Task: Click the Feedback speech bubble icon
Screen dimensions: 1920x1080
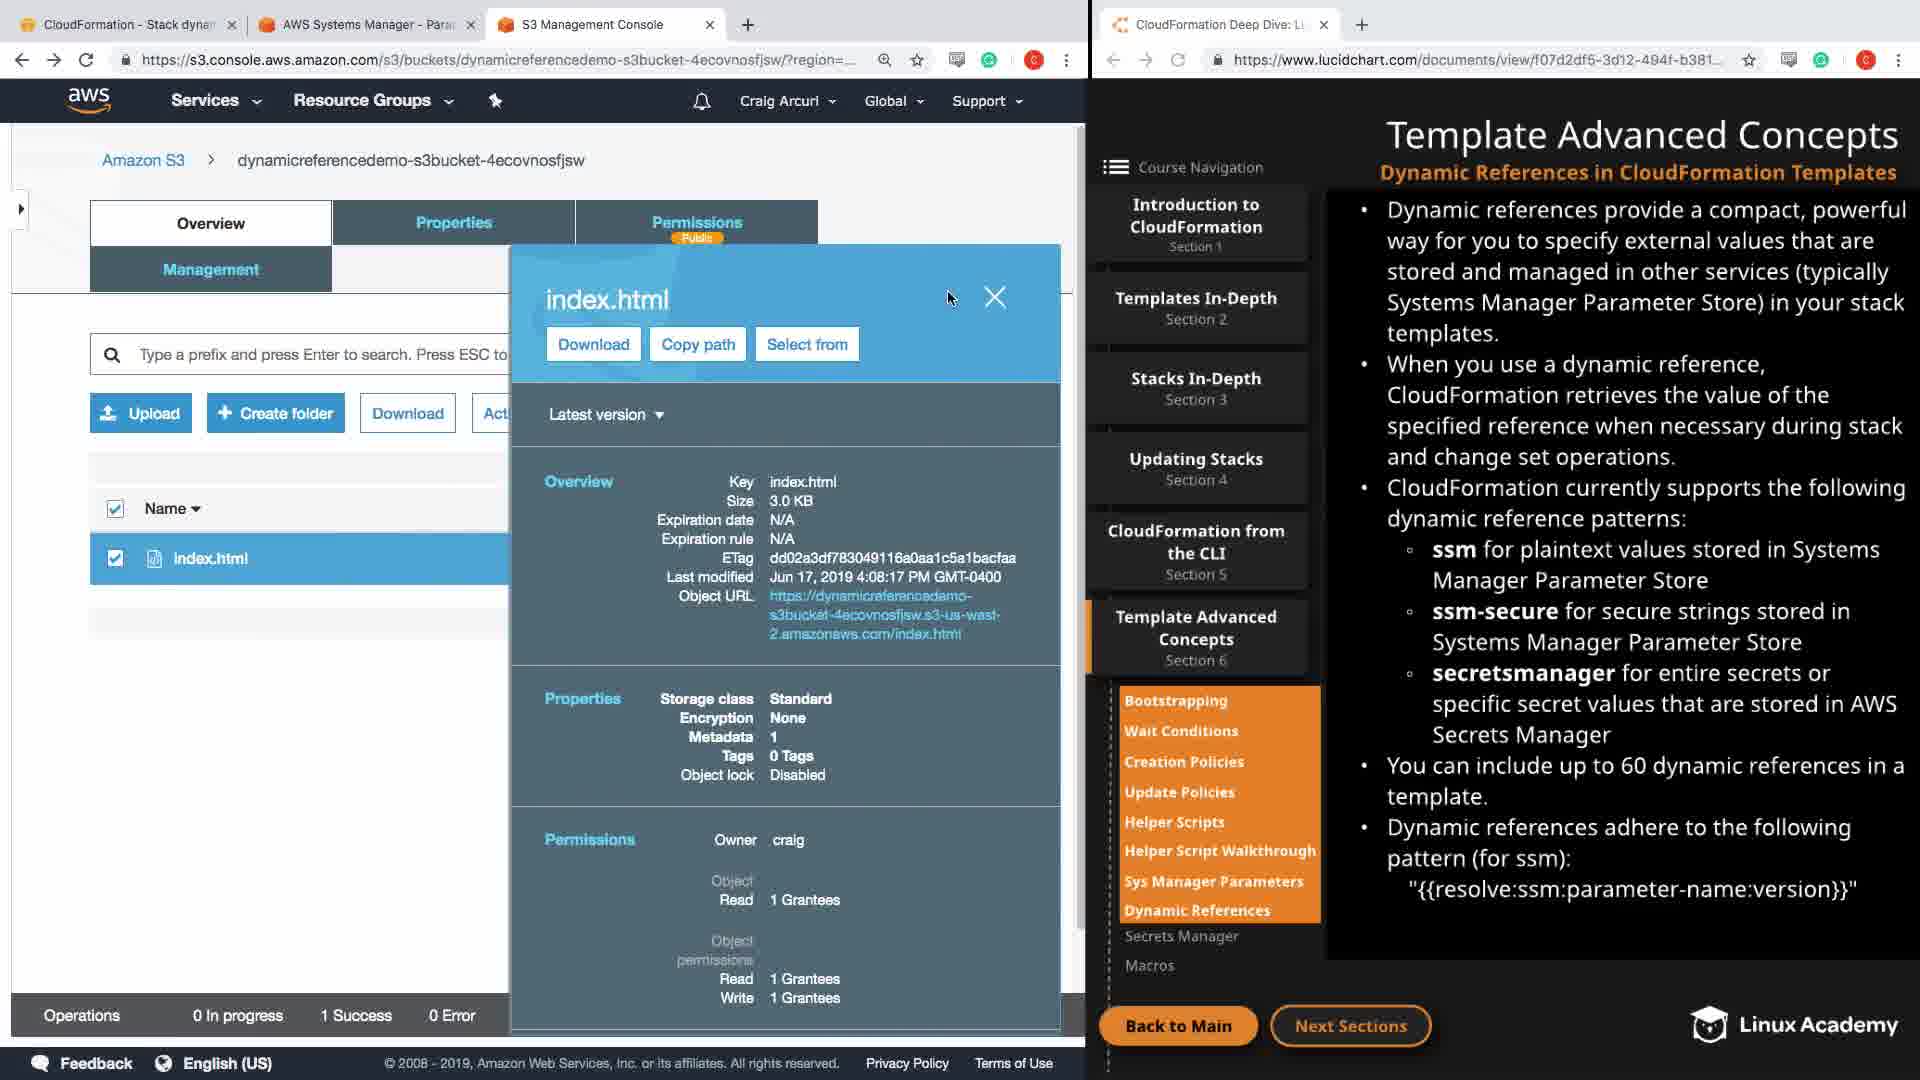Action: [x=40, y=1063]
